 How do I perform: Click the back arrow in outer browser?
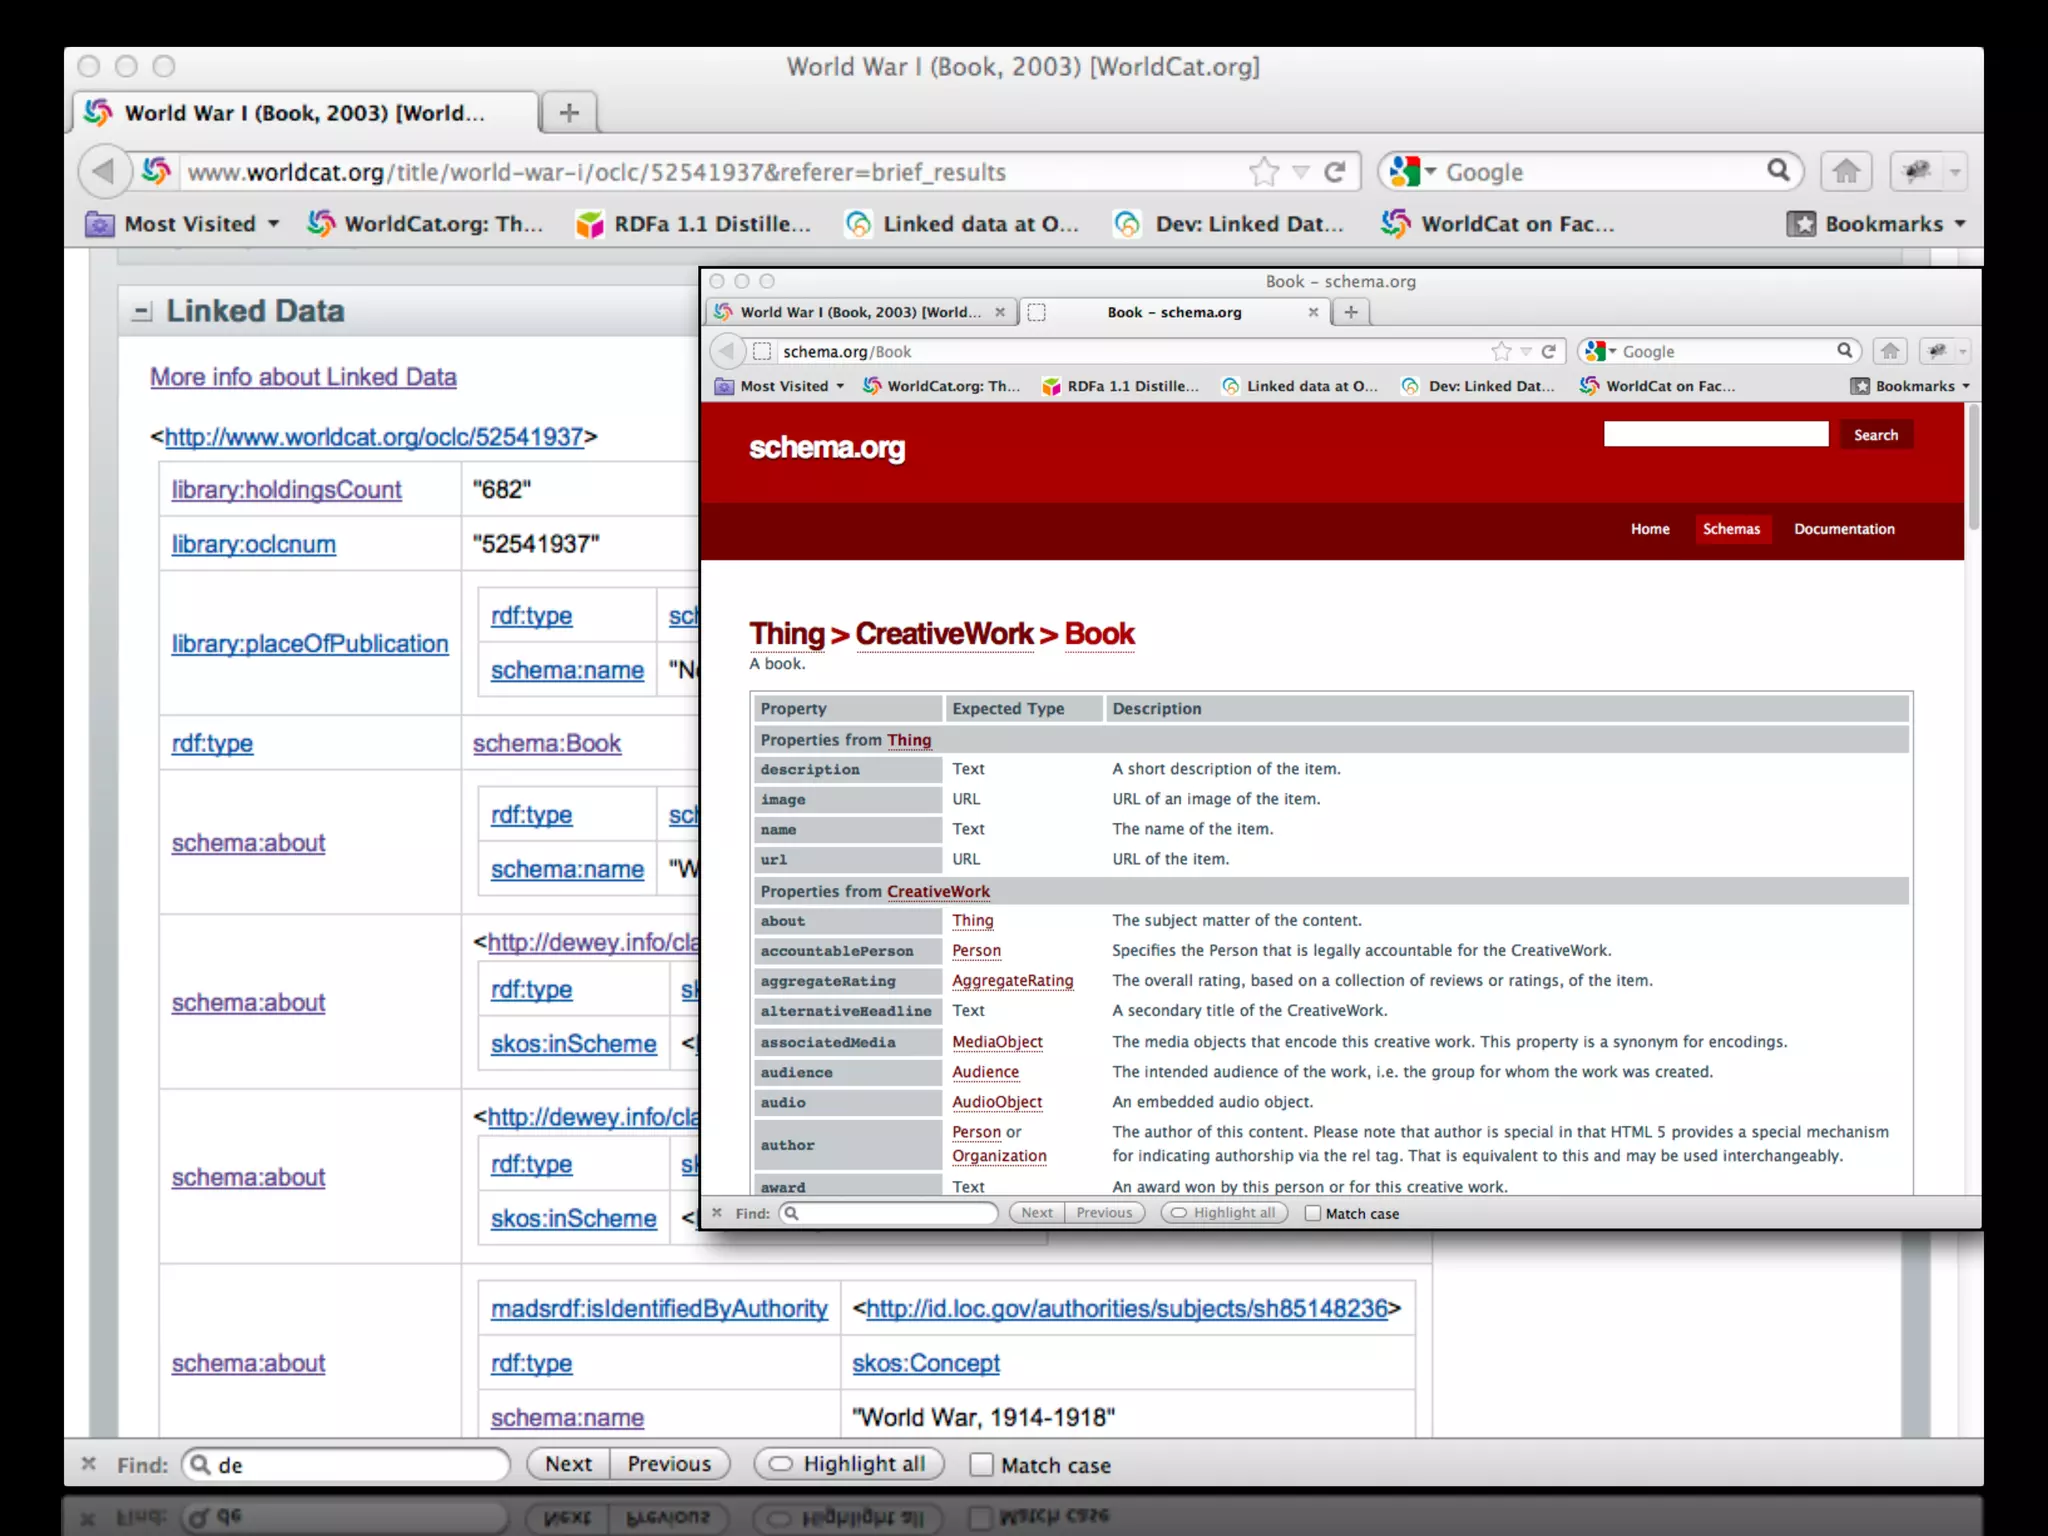pyautogui.click(x=104, y=172)
